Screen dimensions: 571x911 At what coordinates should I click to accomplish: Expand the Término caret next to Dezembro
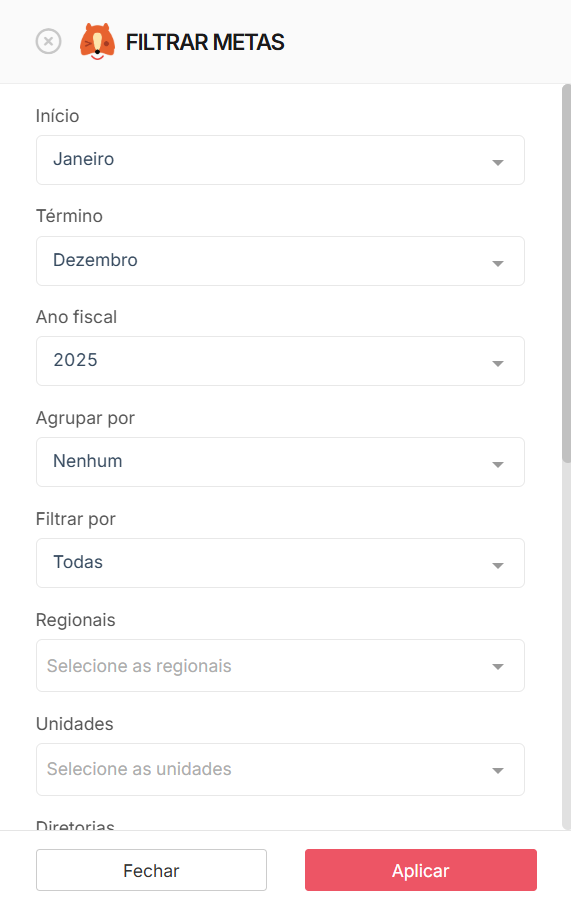pos(498,263)
